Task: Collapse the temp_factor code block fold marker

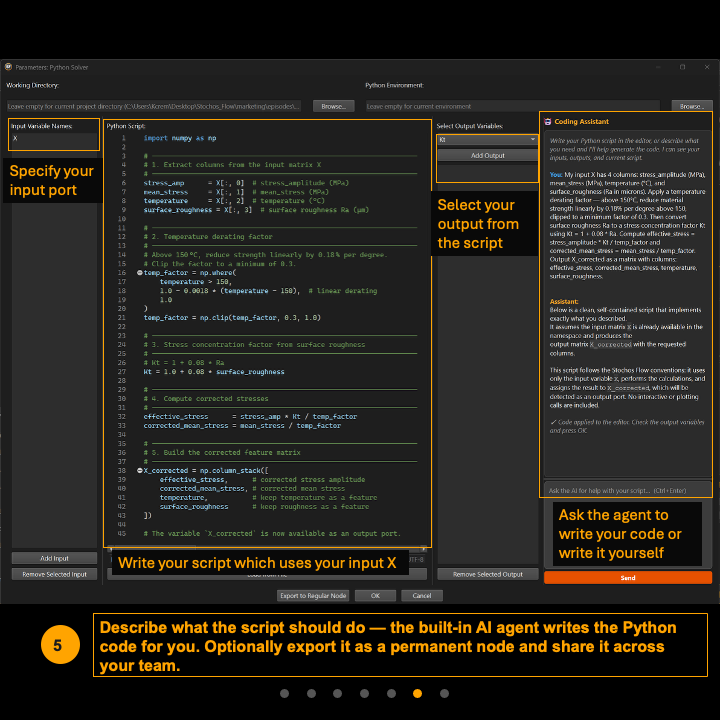Action: (139, 272)
